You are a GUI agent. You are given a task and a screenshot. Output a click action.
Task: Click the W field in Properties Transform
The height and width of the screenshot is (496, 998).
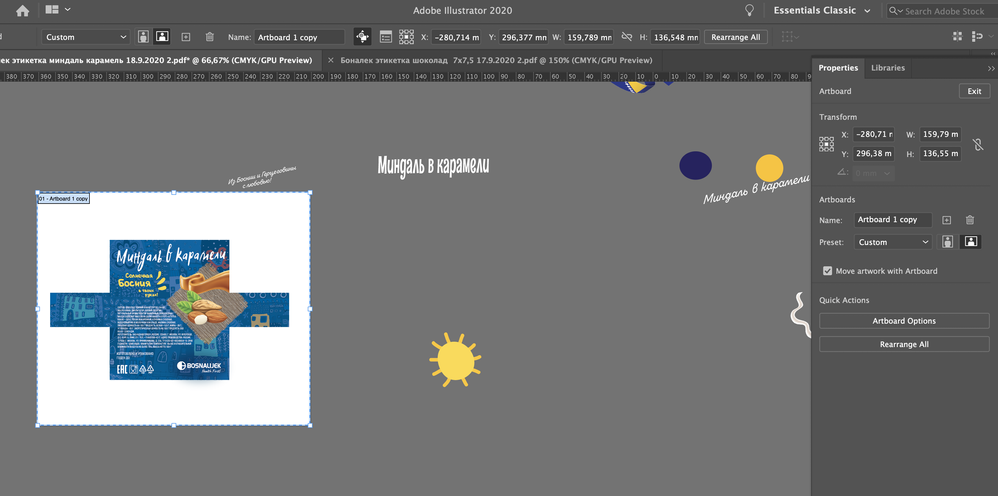point(940,134)
